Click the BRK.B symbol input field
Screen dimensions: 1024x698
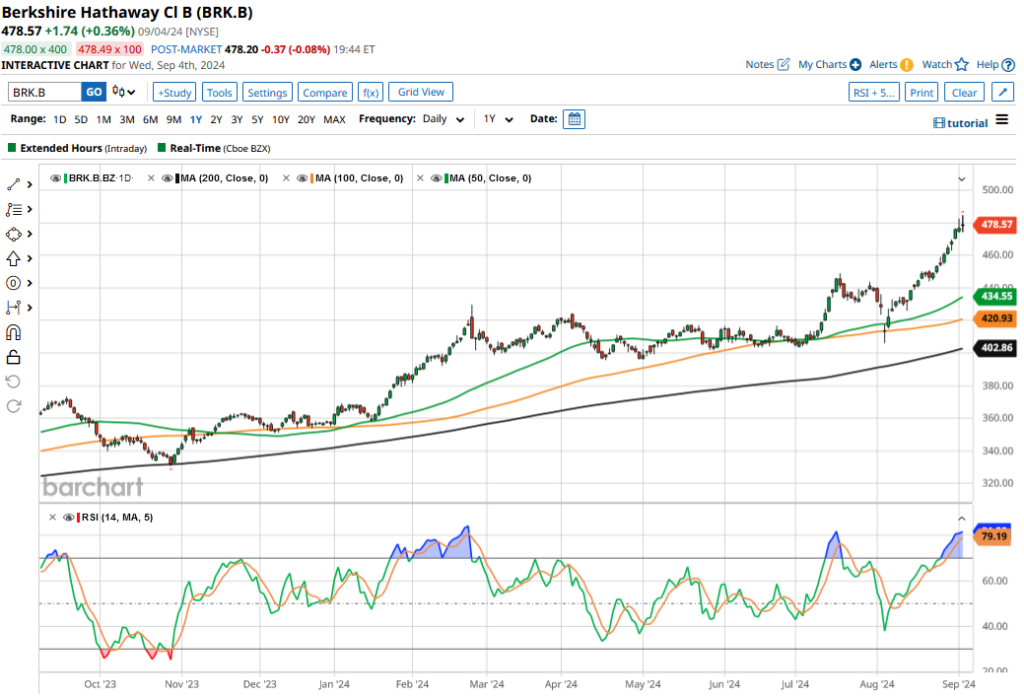pos(44,92)
